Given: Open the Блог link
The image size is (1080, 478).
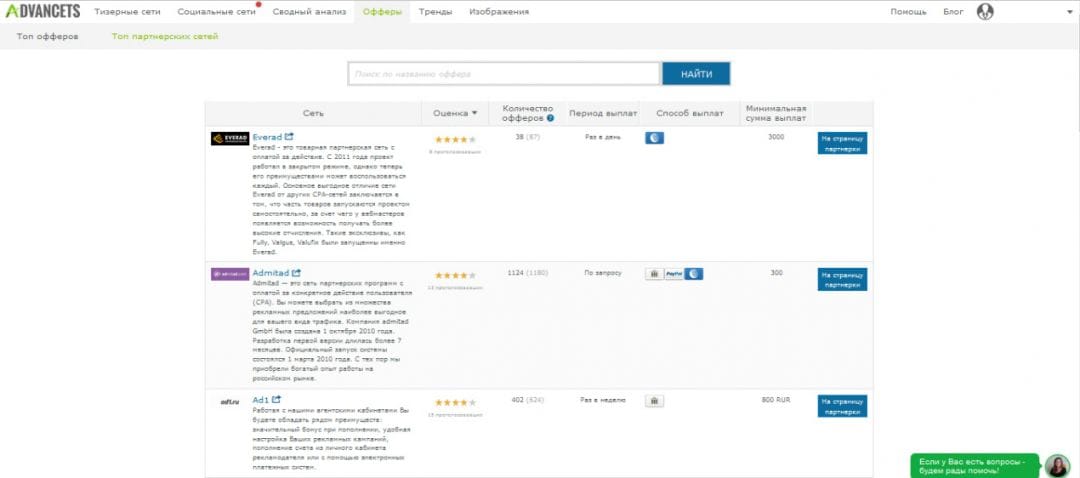Looking at the screenshot, I should (953, 12).
